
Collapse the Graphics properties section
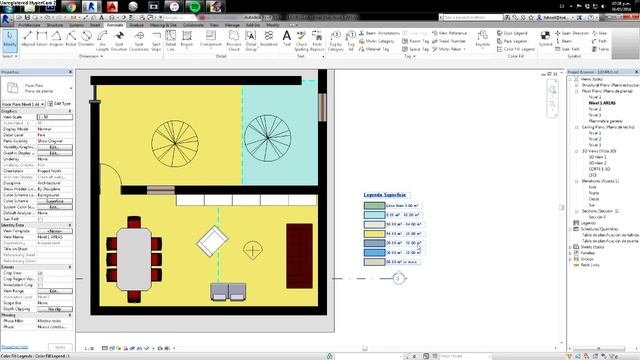[70, 111]
